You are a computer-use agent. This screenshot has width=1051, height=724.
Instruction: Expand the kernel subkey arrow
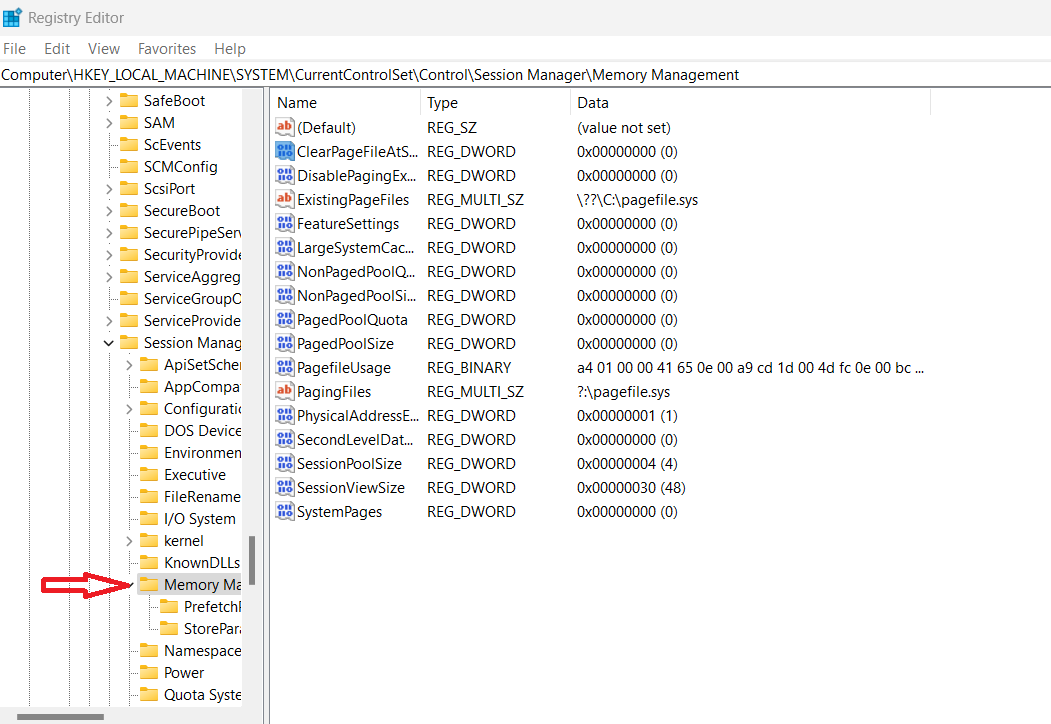(x=129, y=541)
